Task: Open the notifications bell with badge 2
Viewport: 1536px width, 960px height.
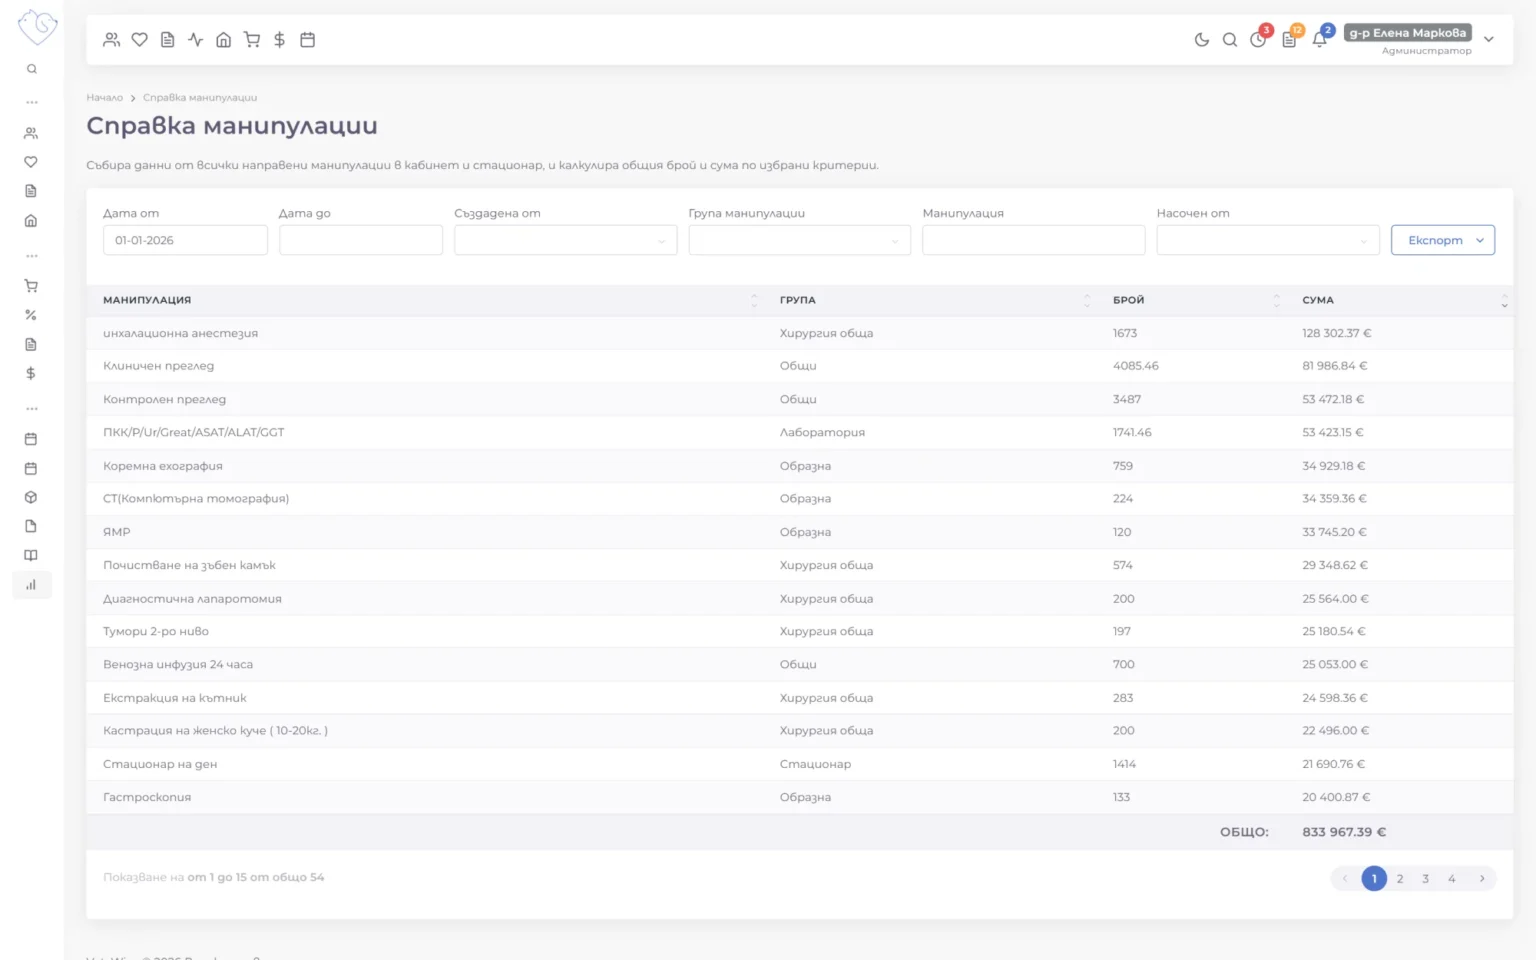Action: (x=1321, y=39)
